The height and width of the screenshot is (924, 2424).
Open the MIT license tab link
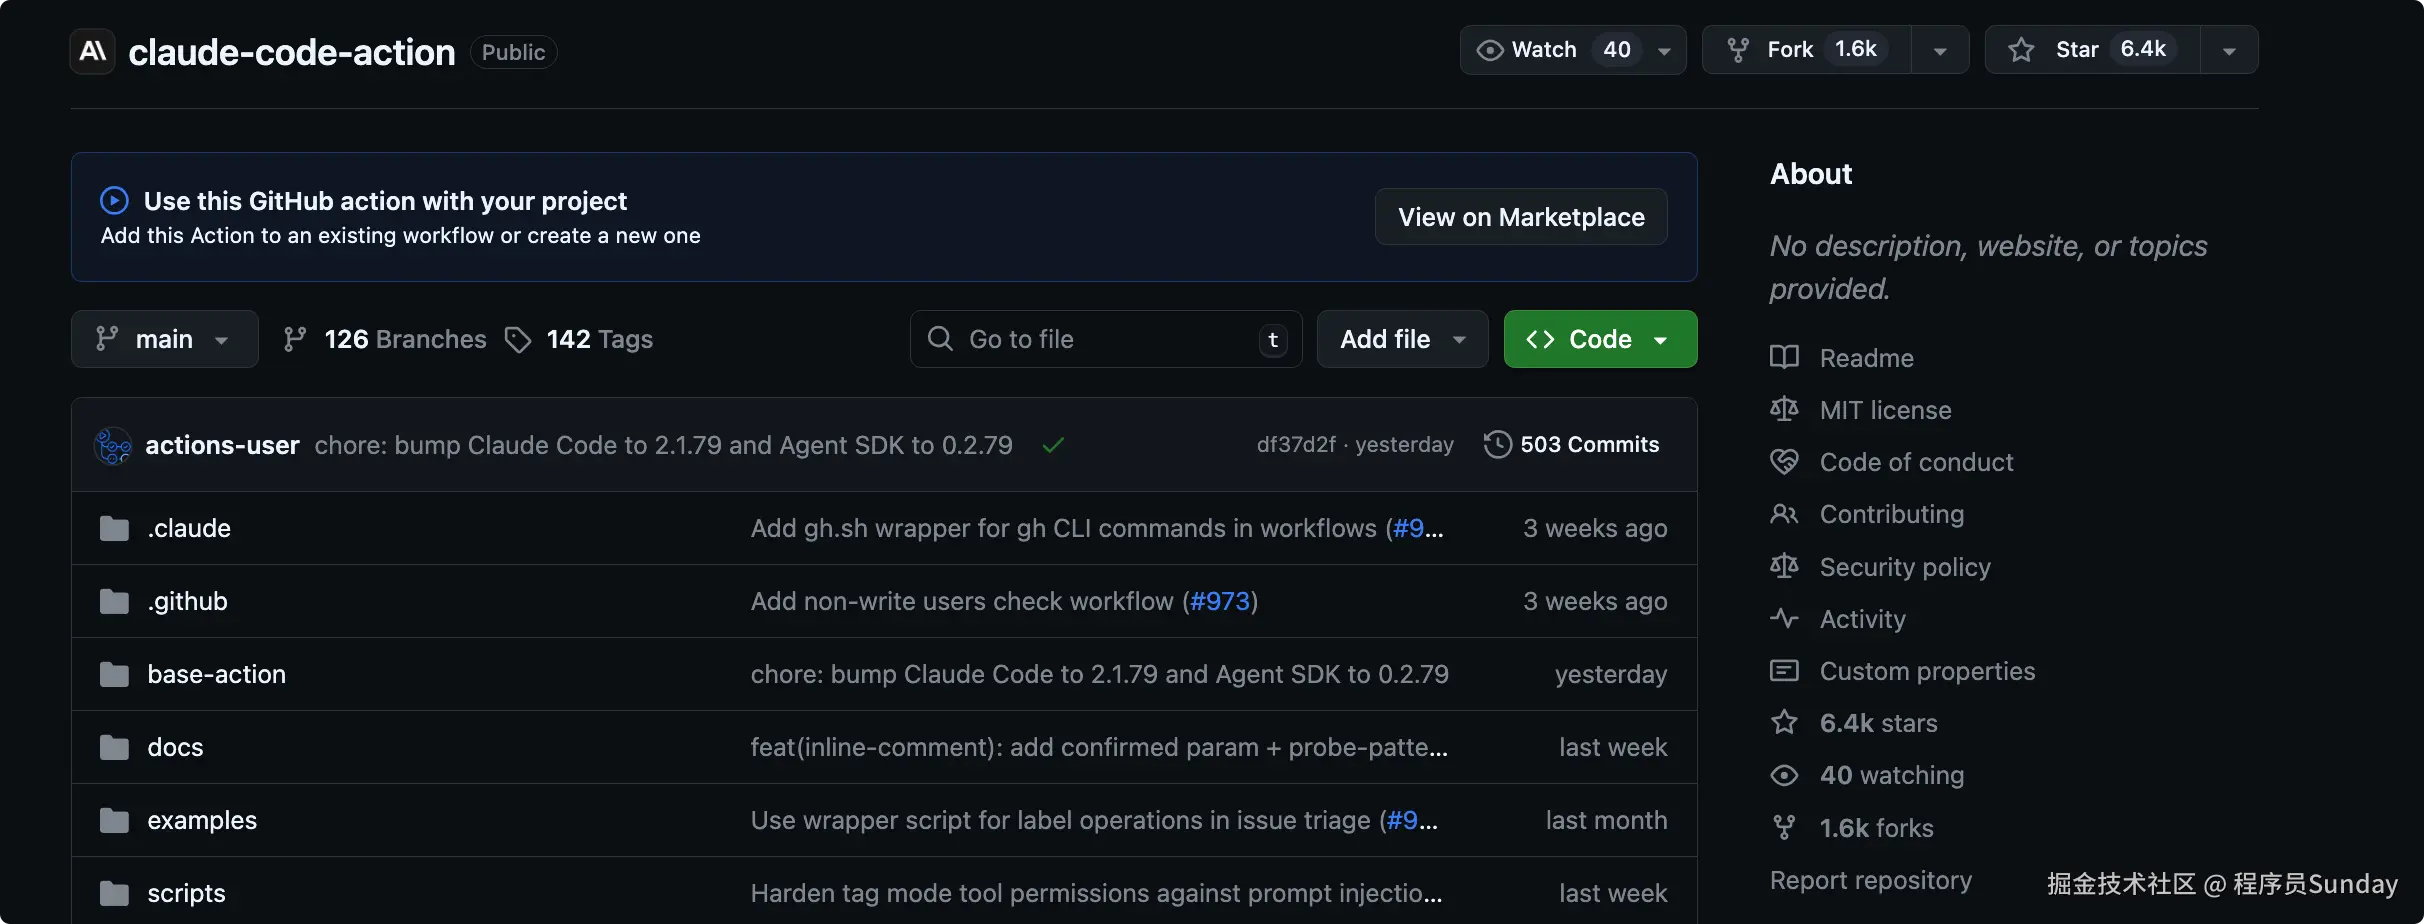1885,410
